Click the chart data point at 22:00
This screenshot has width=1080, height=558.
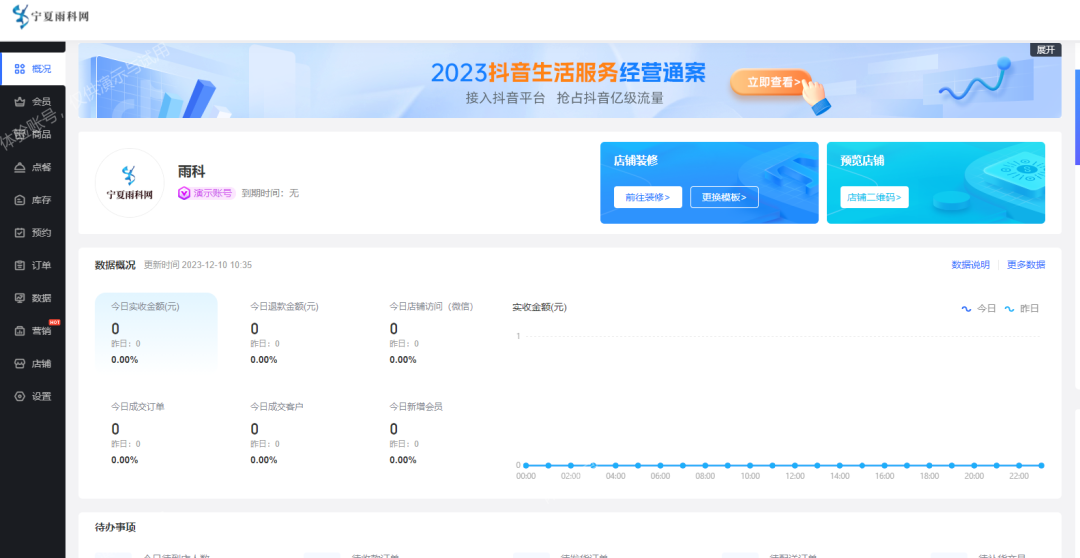point(1019,466)
